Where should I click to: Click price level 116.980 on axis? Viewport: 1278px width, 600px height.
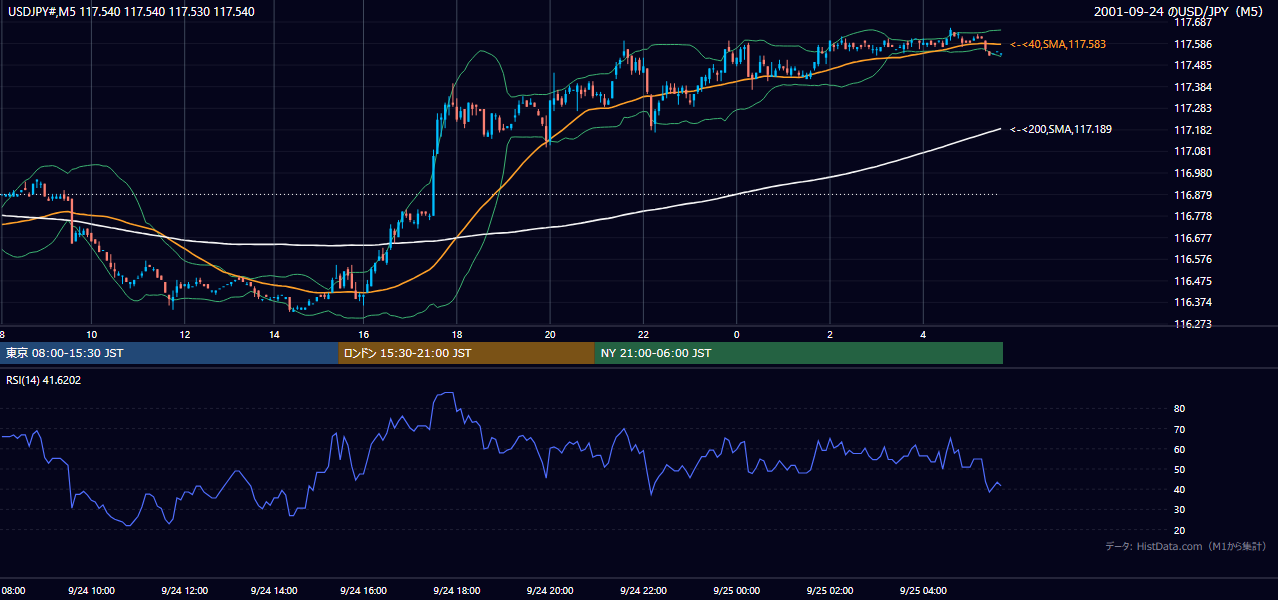1191,173
